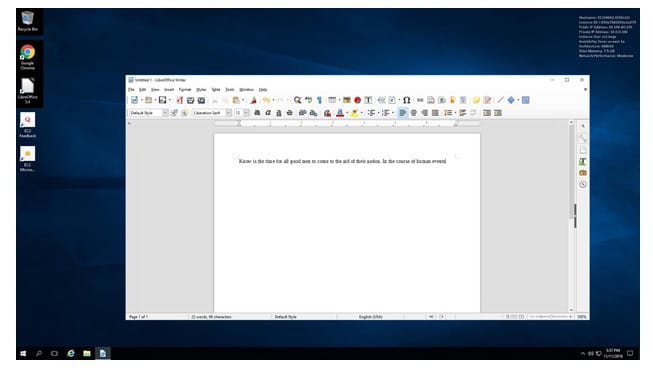The height and width of the screenshot is (371, 653).
Task: Click the blue diamond basic shapes icon
Action: [511, 100]
